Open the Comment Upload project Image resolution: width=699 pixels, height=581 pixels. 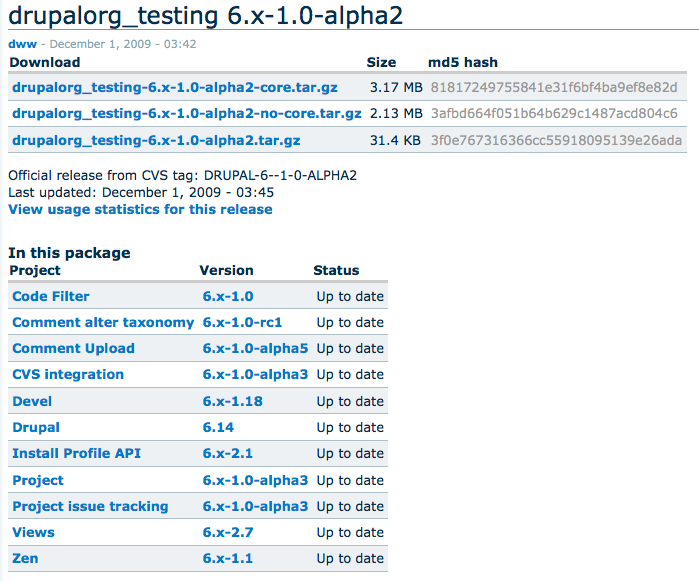[73, 348]
